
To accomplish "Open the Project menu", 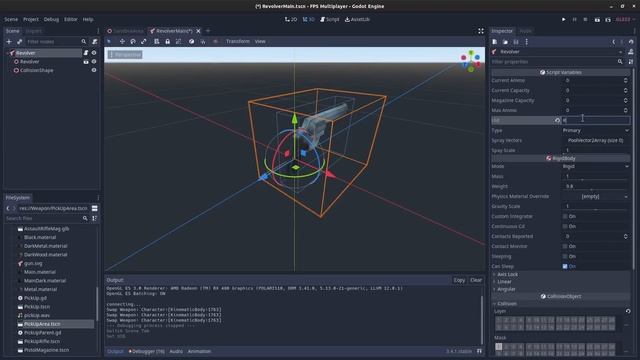I will point(31,19).
